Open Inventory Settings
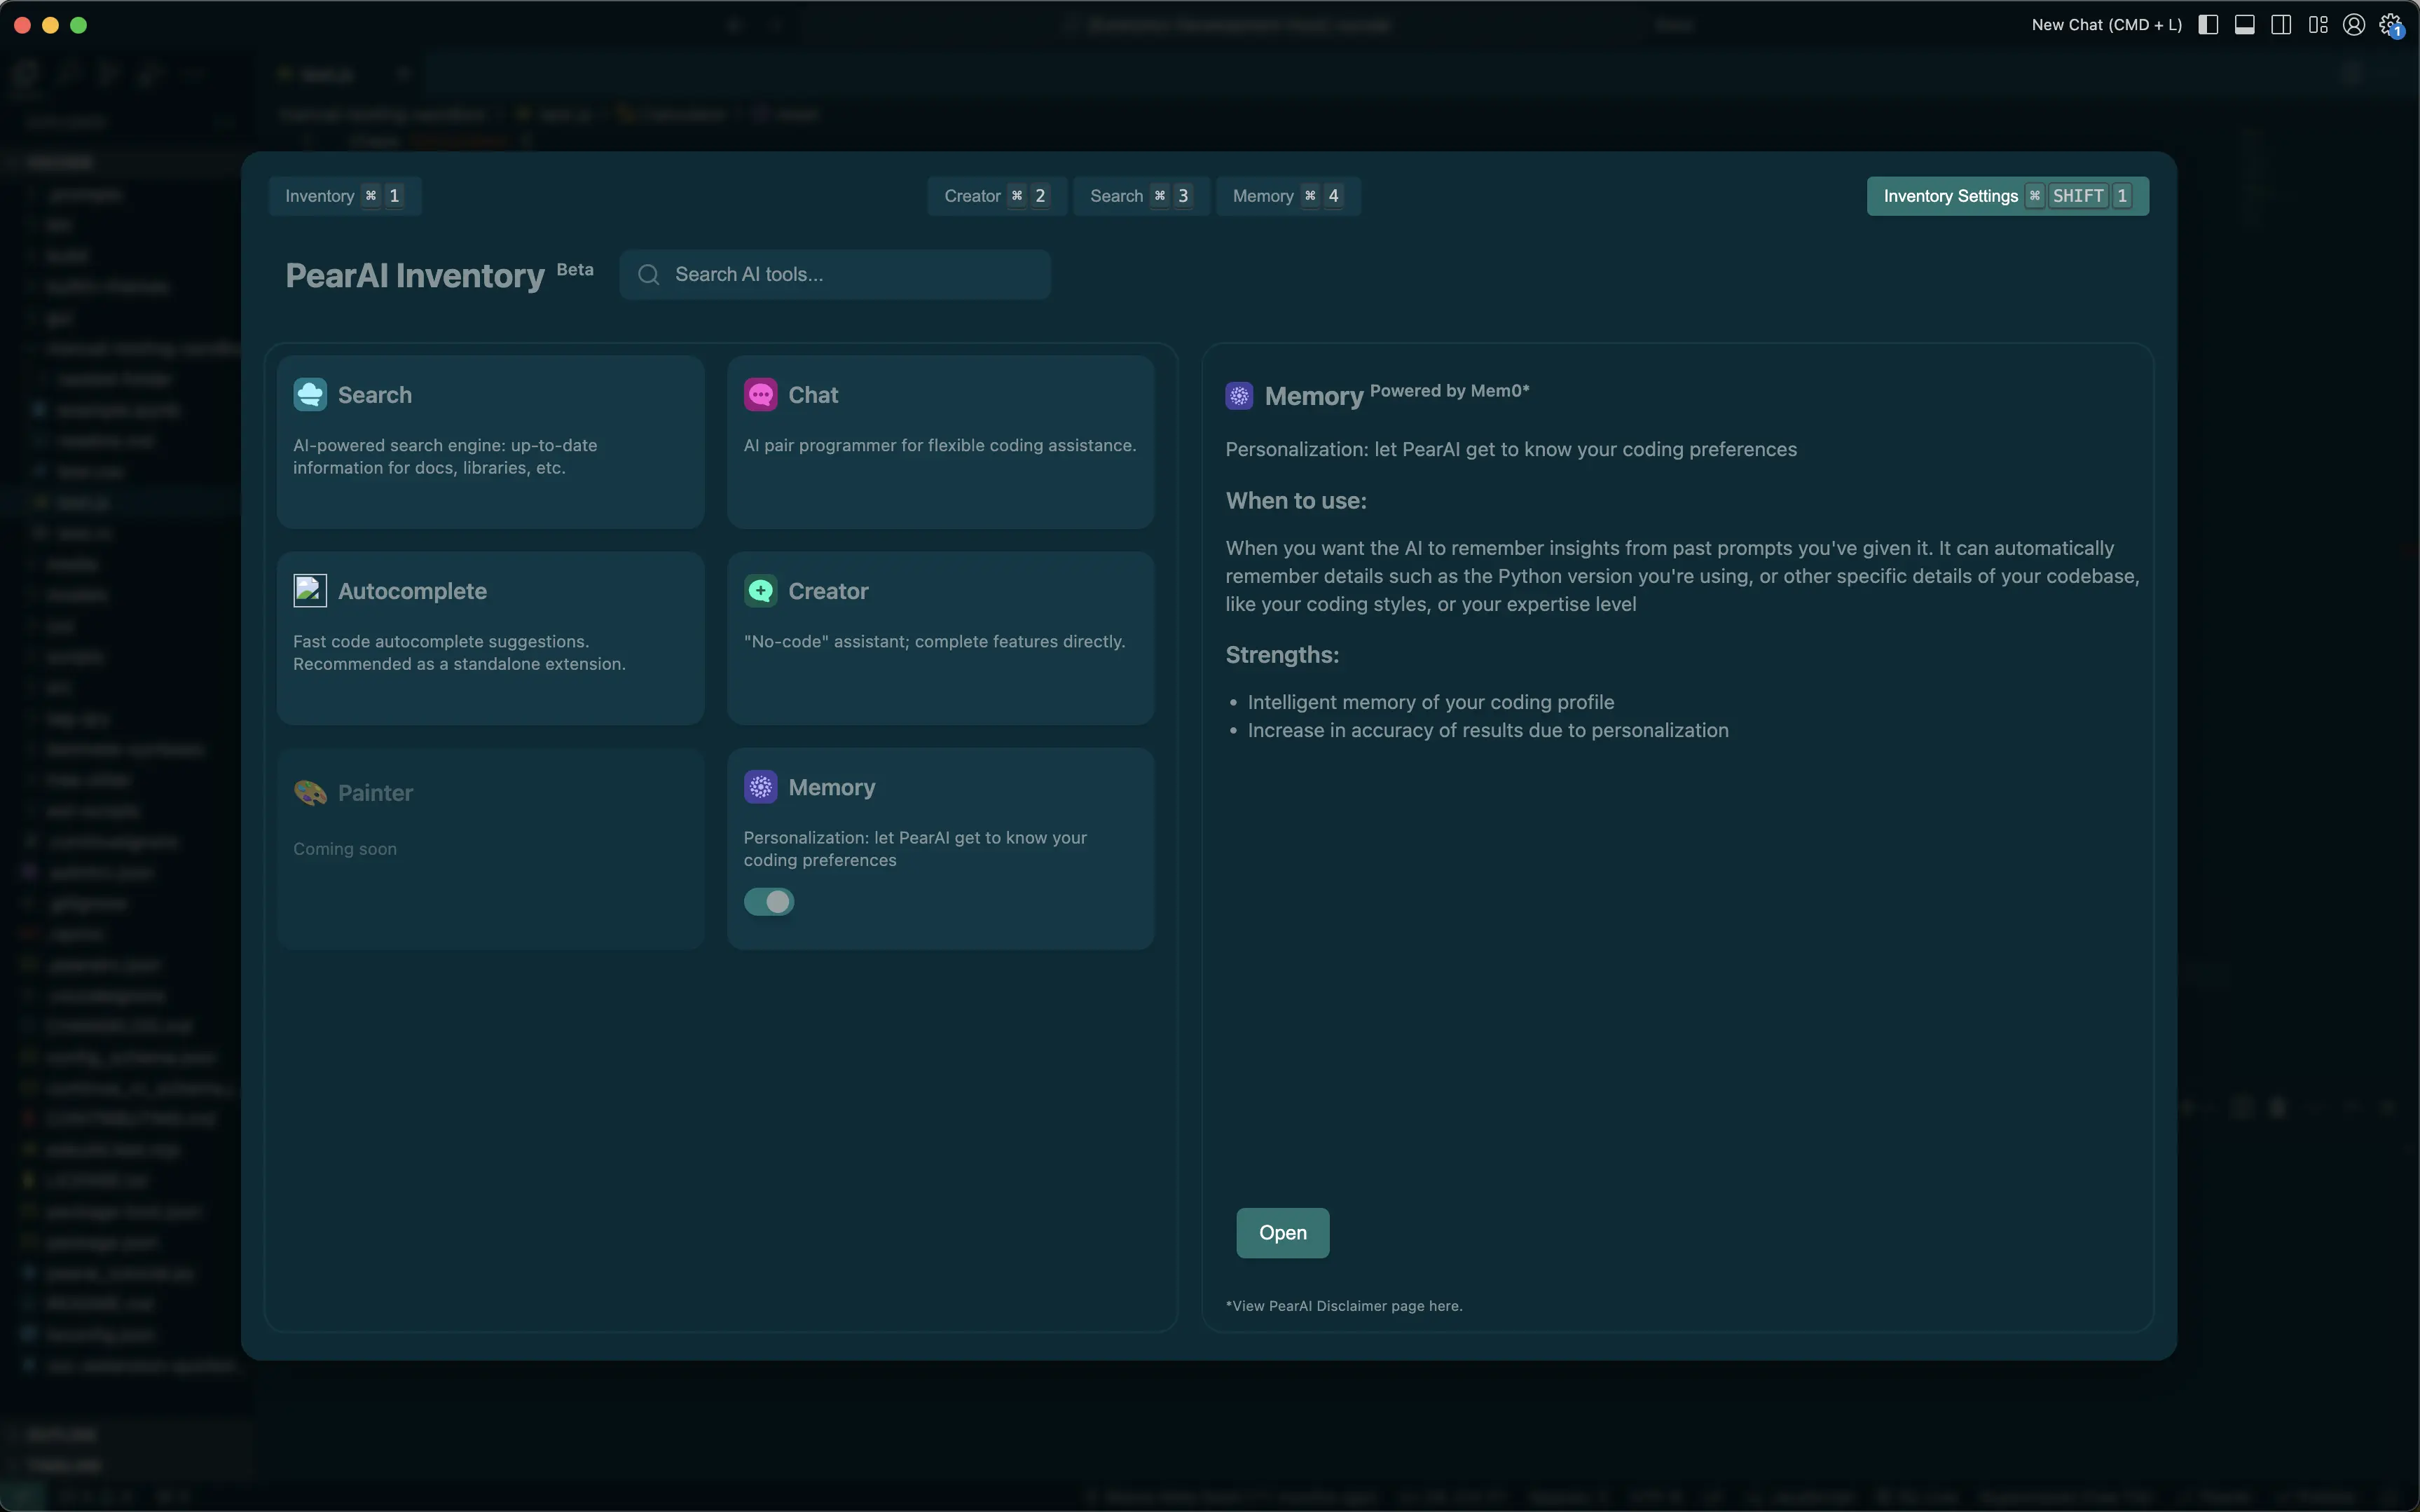Screen dimensions: 2420x1512 pos(2007,196)
